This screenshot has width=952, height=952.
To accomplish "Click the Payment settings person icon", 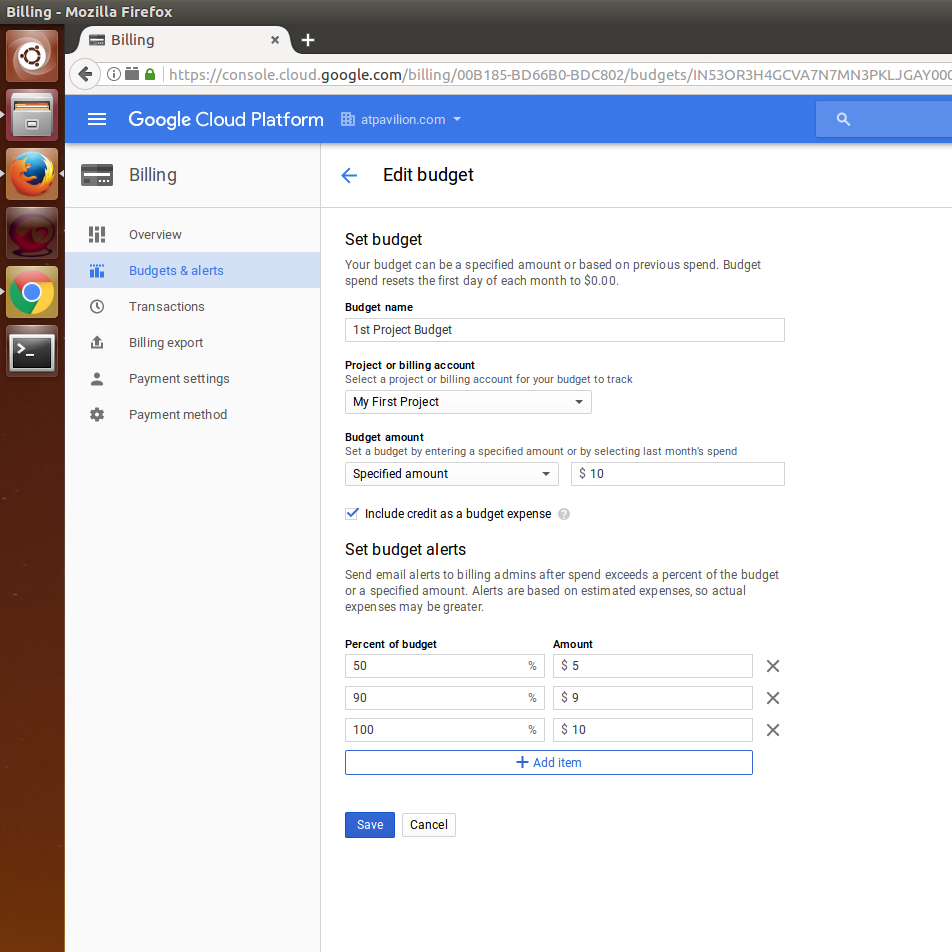I will coord(97,379).
